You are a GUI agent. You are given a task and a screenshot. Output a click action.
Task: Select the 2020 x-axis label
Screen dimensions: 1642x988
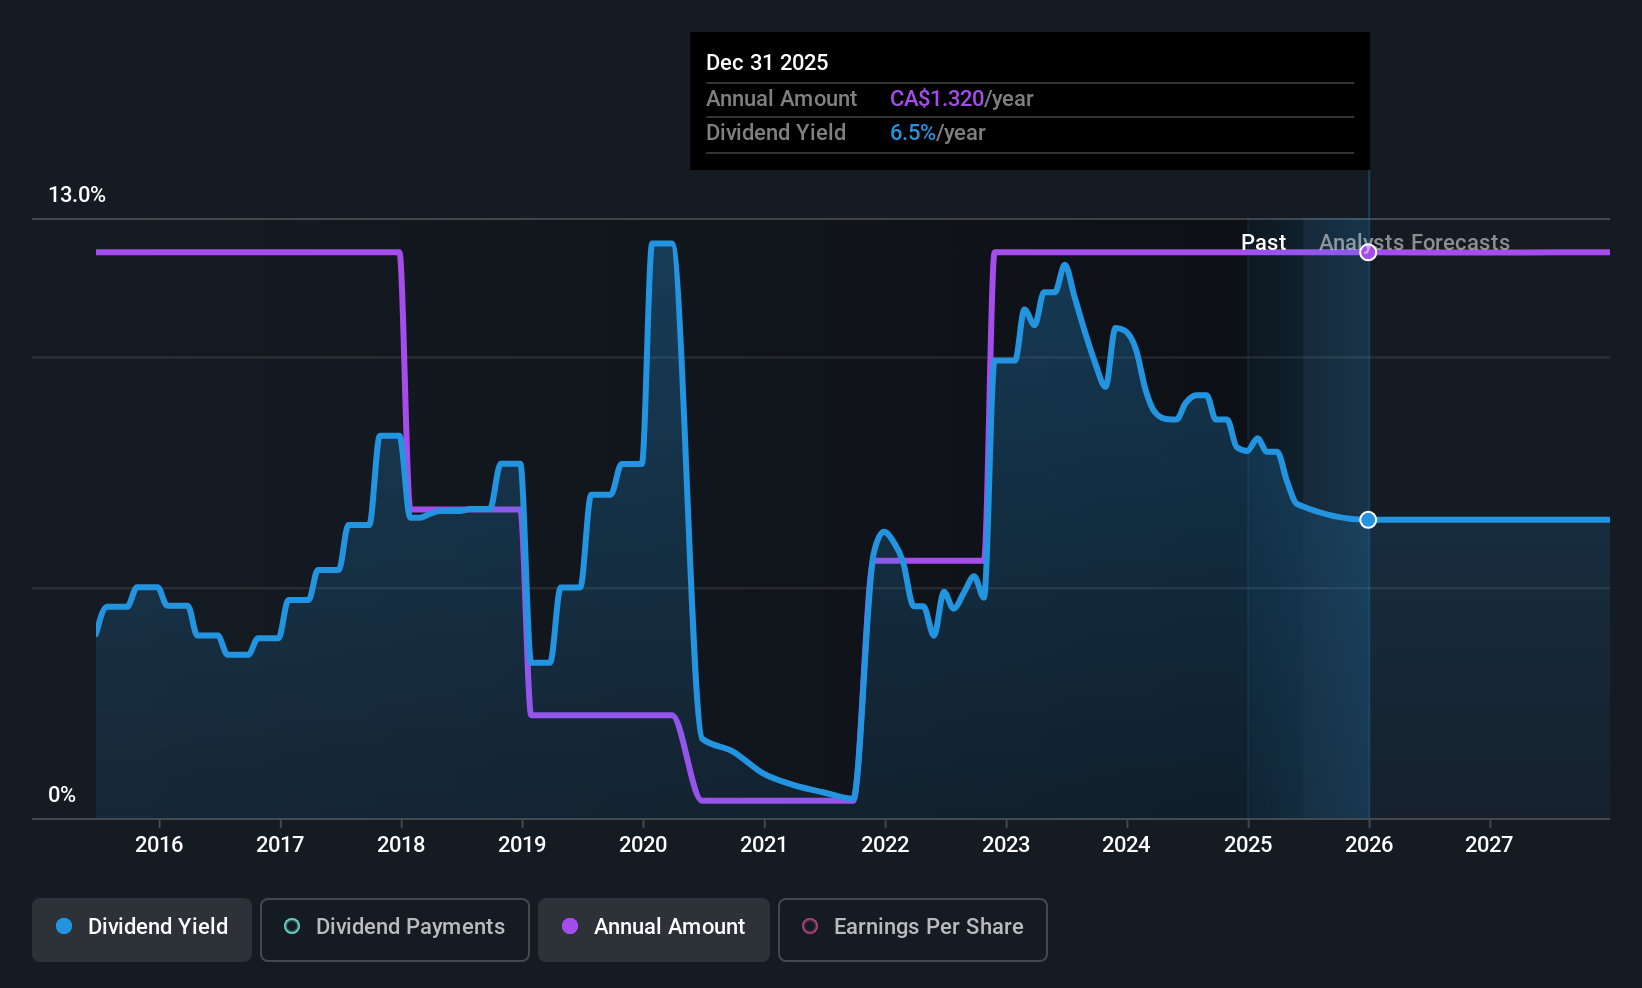(x=643, y=845)
